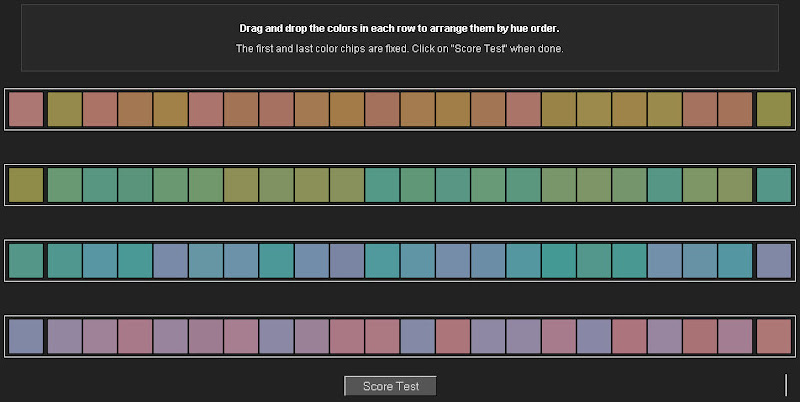Pick the fixed periwinkle chip ending row three
The height and width of the screenshot is (402, 800).
[x=773, y=261]
